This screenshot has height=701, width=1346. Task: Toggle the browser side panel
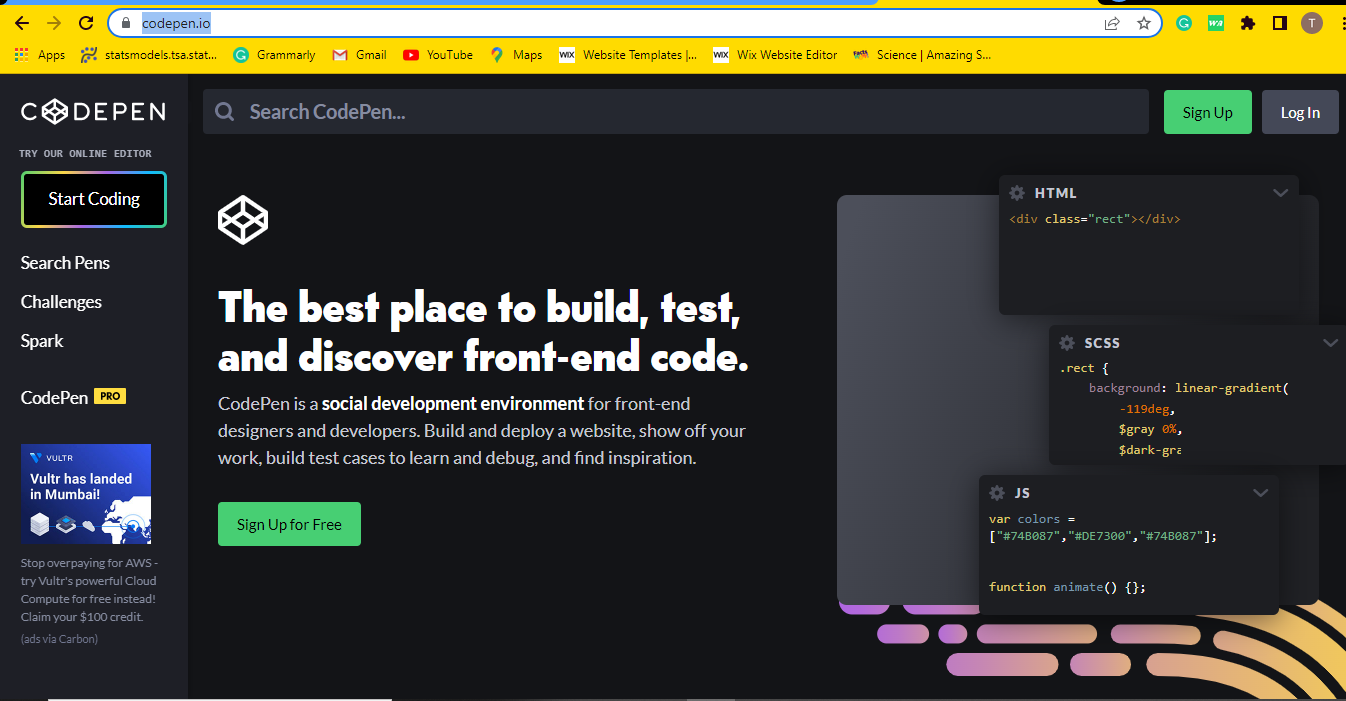pos(1279,23)
